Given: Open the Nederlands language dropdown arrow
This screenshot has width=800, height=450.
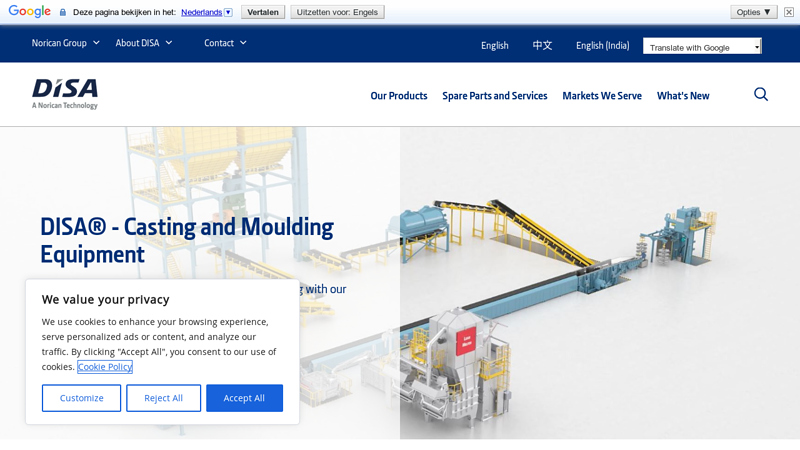Looking at the screenshot, I should click(x=229, y=12).
